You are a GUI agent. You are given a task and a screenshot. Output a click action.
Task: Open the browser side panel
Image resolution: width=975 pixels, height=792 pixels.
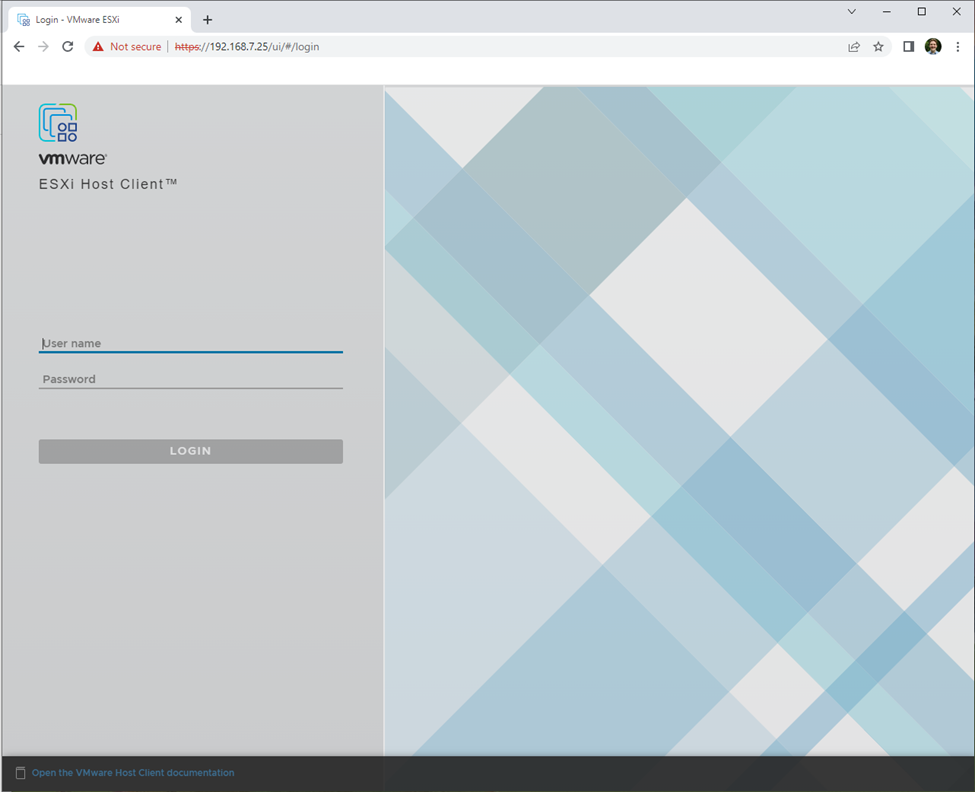(908, 47)
